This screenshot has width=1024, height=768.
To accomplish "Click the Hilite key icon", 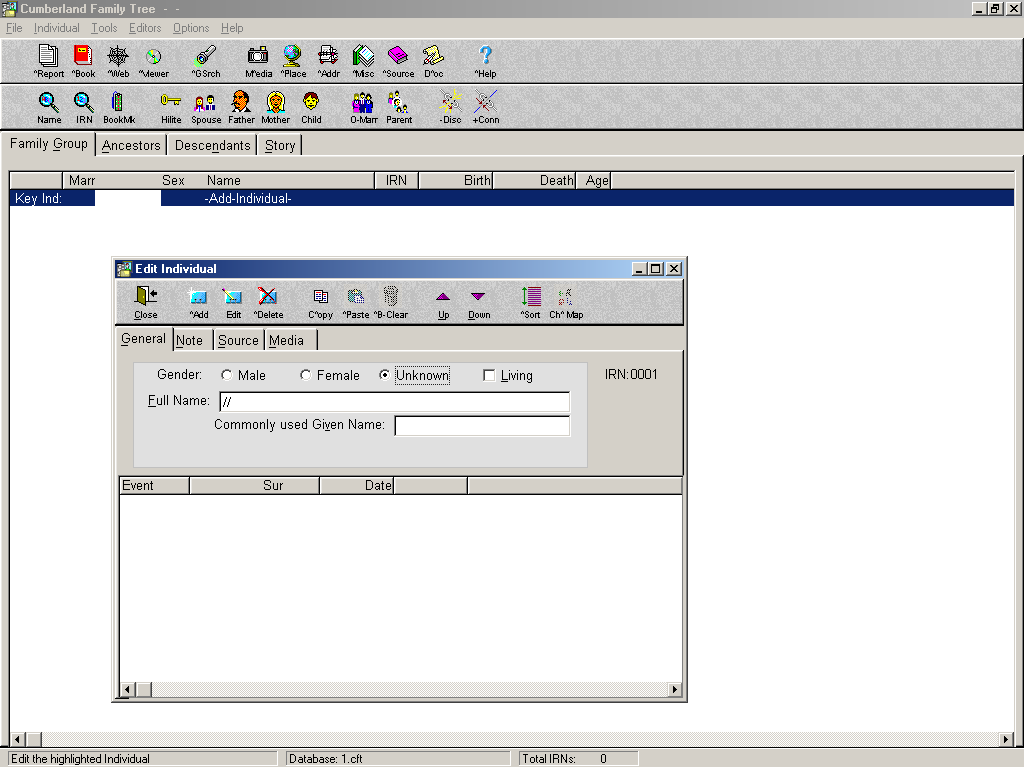I will coord(171,103).
